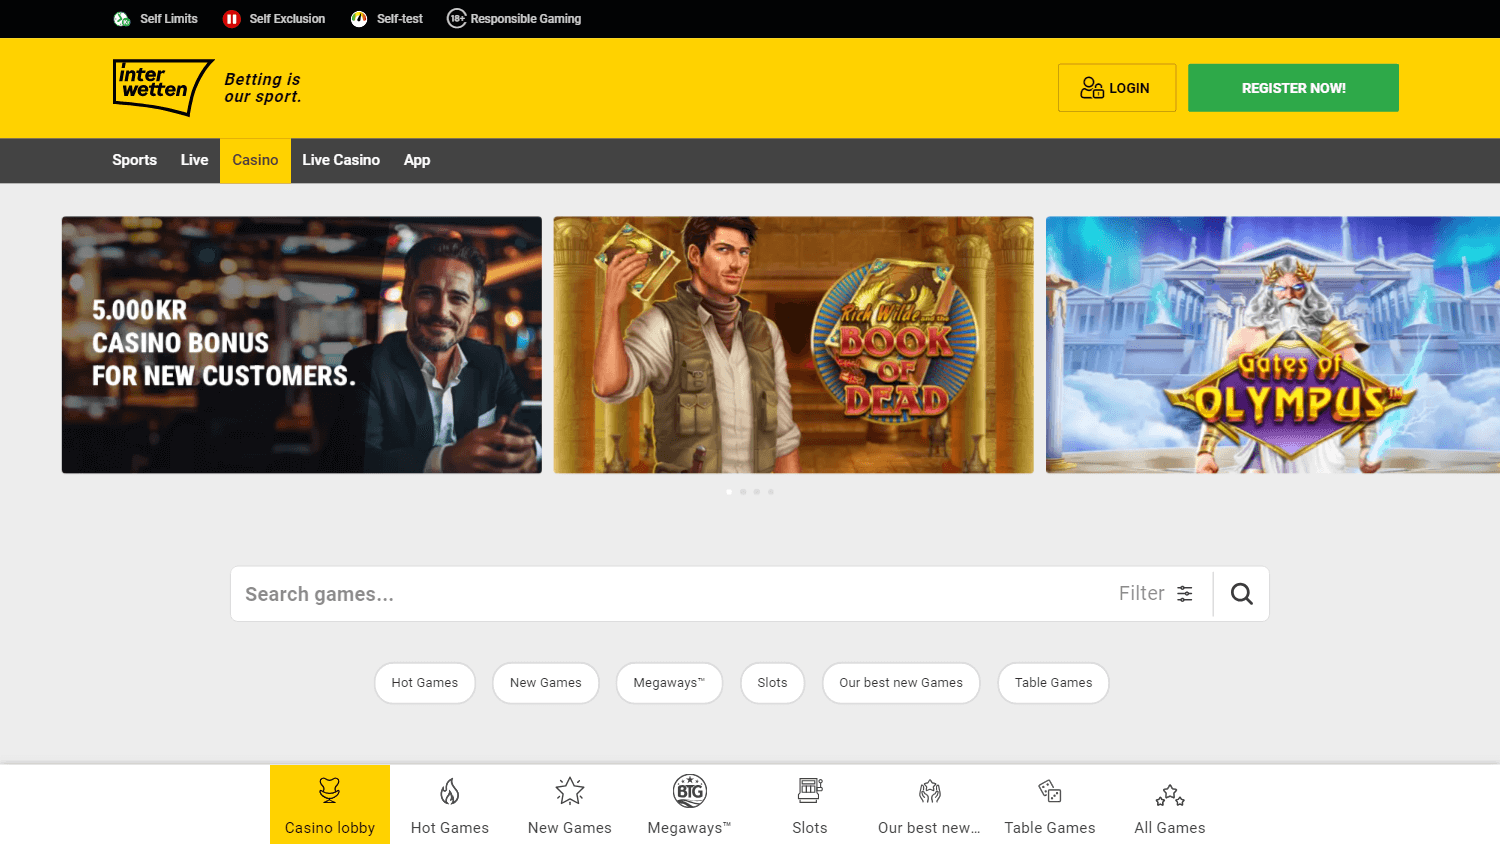This screenshot has height=844, width=1500.
Task: Open the Sports tab
Action: (134, 160)
